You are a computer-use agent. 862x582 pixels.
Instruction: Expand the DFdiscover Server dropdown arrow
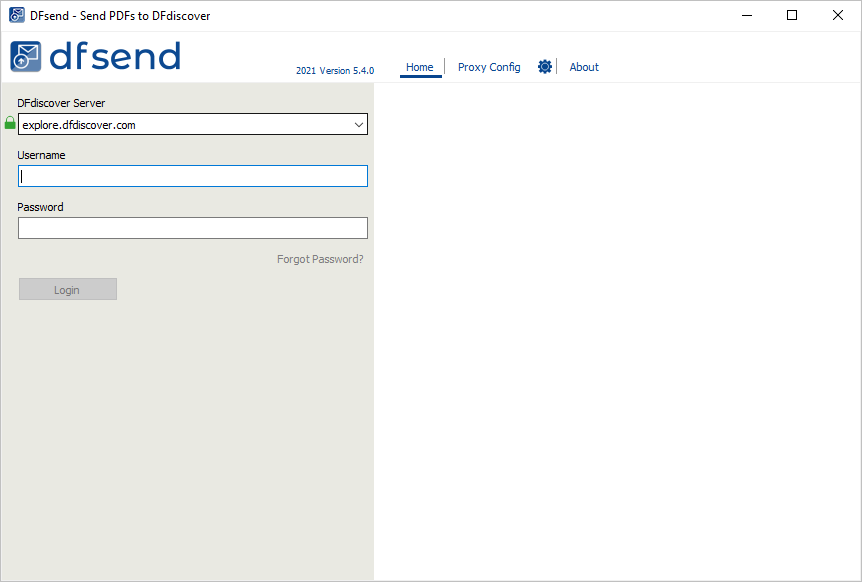(x=359, y=125)
